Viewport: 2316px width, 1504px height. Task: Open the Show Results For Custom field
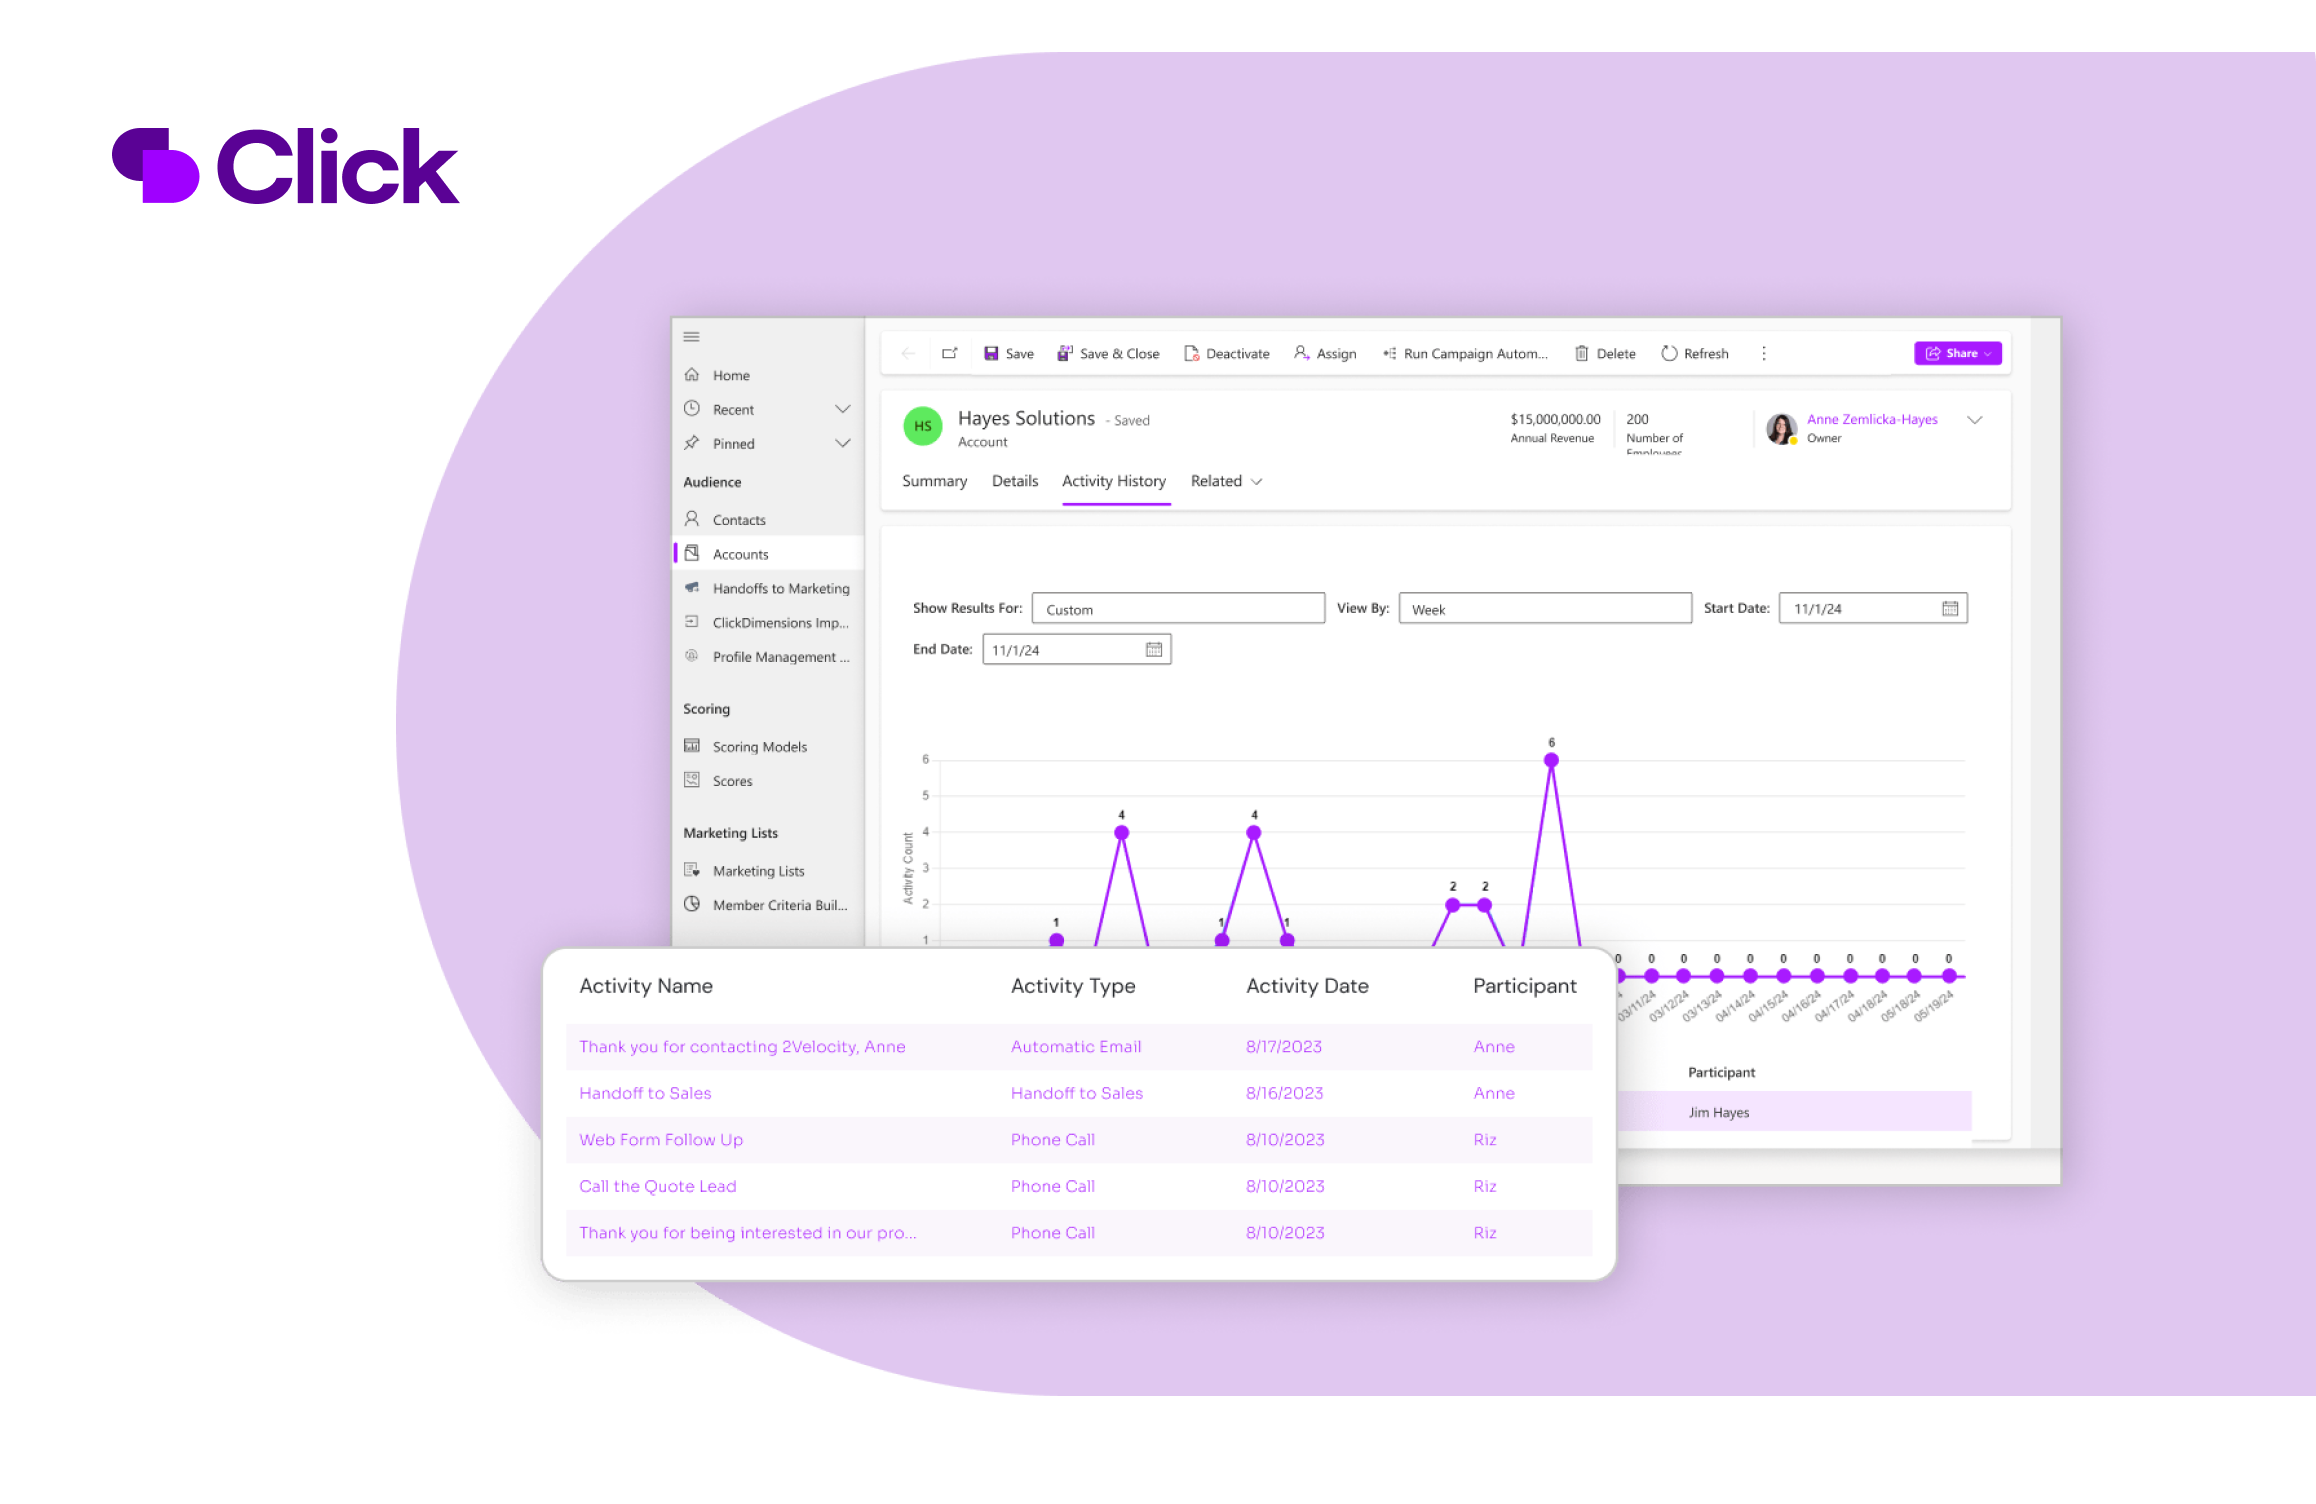point(1177,609)
